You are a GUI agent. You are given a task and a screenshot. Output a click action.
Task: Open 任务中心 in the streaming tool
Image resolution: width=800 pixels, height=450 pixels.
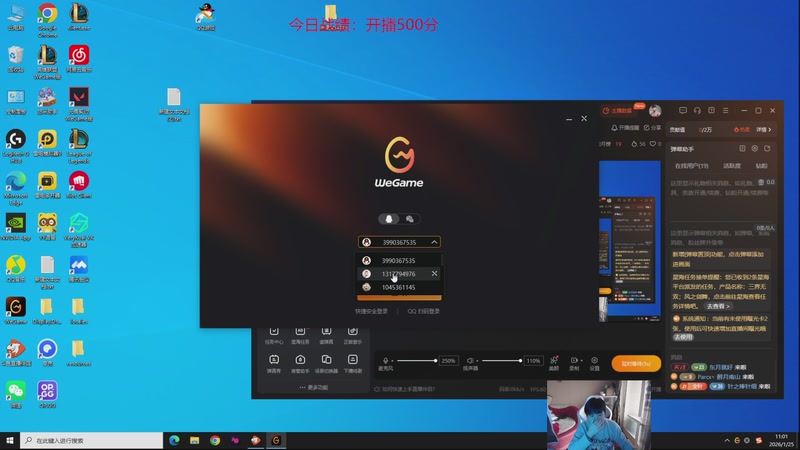point(274,336)
